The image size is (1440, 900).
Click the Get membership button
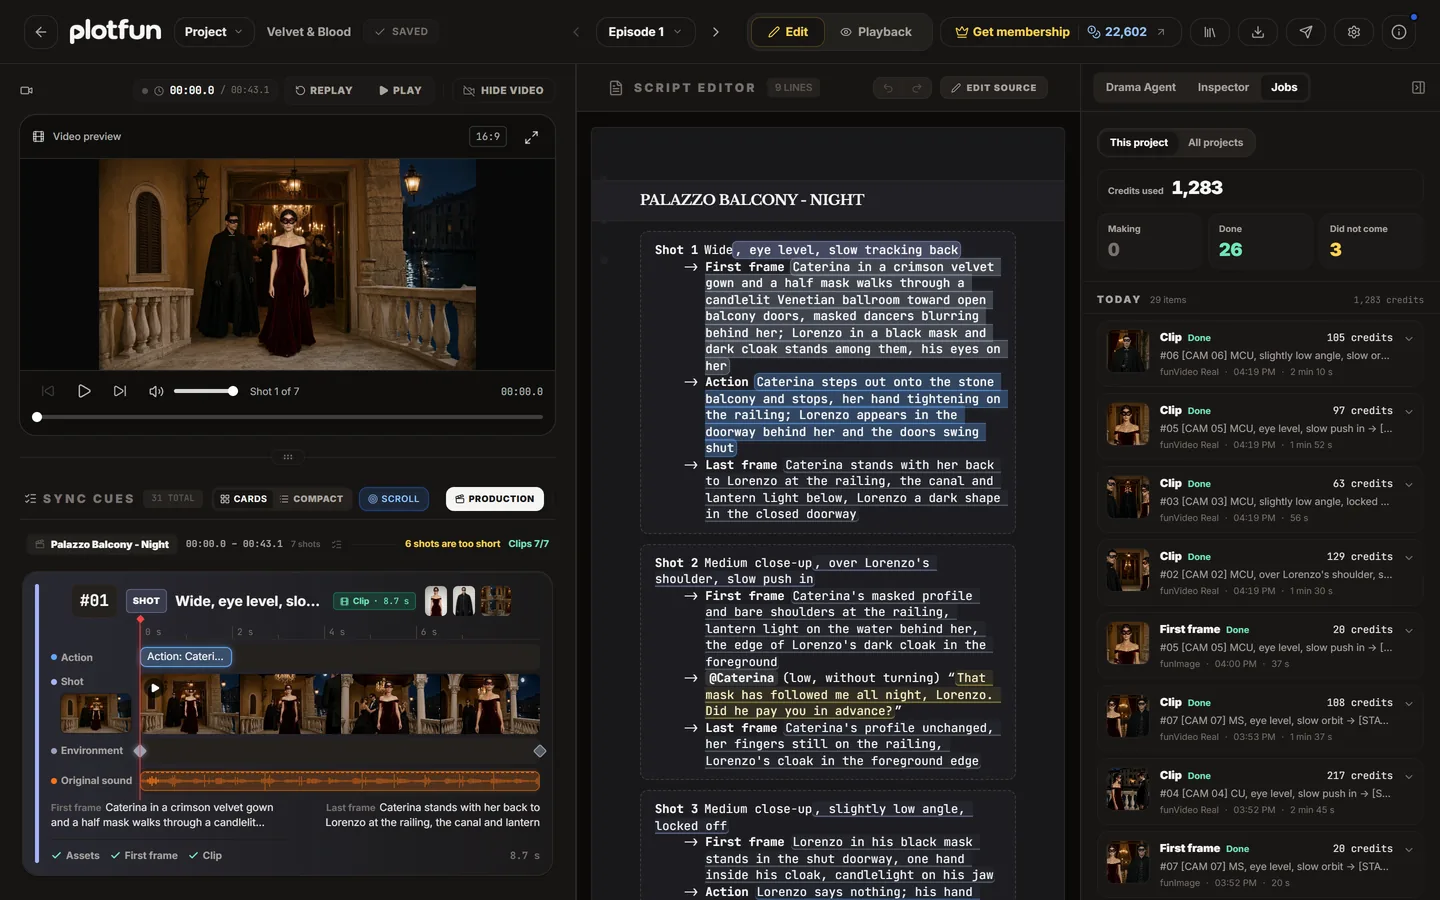(x=1012, y=32)
